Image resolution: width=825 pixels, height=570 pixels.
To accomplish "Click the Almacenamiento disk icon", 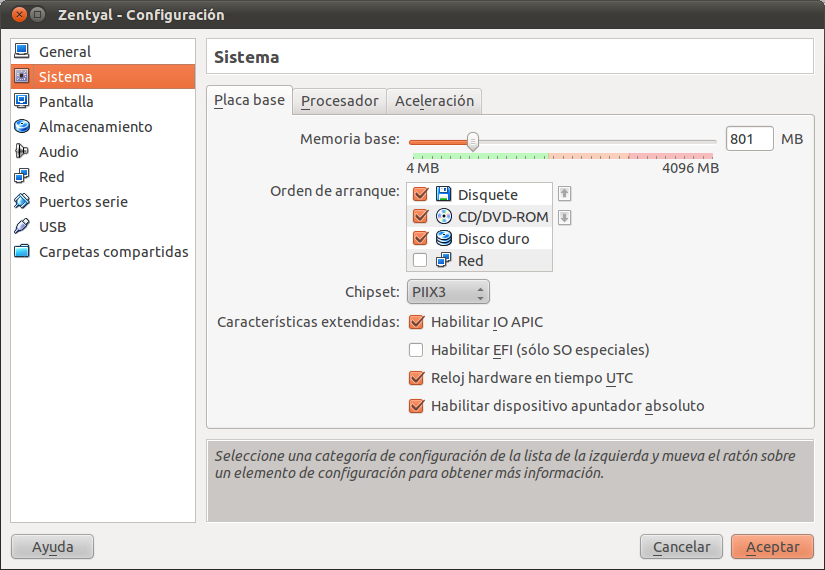I will 22,126.
